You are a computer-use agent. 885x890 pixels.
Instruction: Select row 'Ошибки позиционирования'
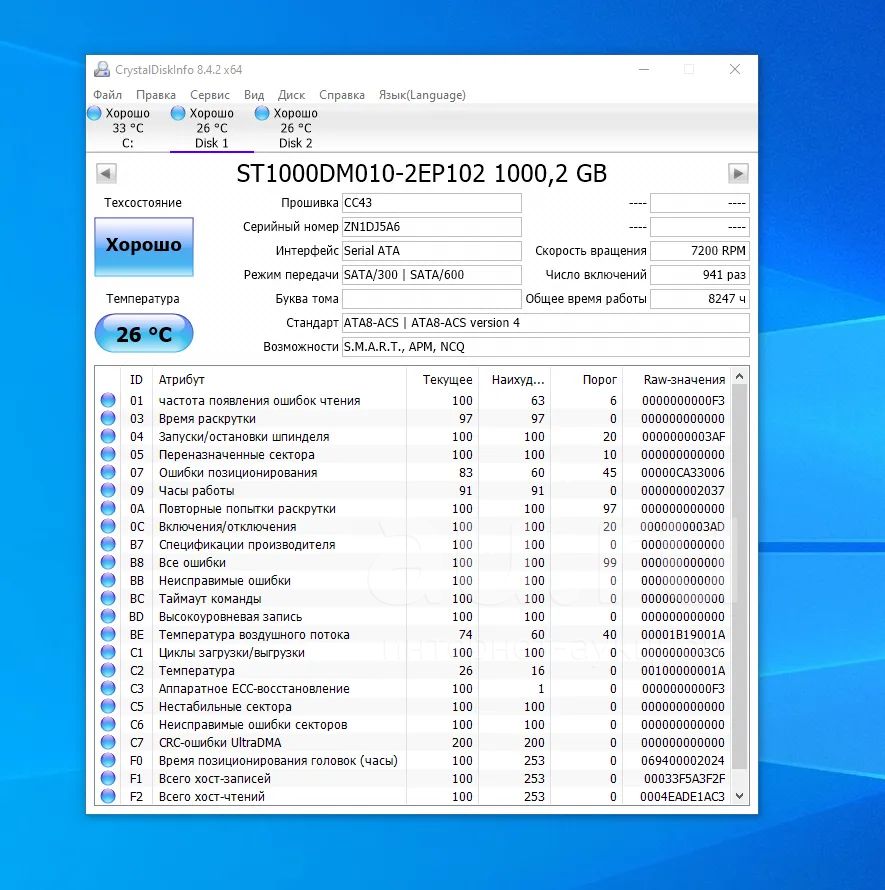(x=413, y=472)
